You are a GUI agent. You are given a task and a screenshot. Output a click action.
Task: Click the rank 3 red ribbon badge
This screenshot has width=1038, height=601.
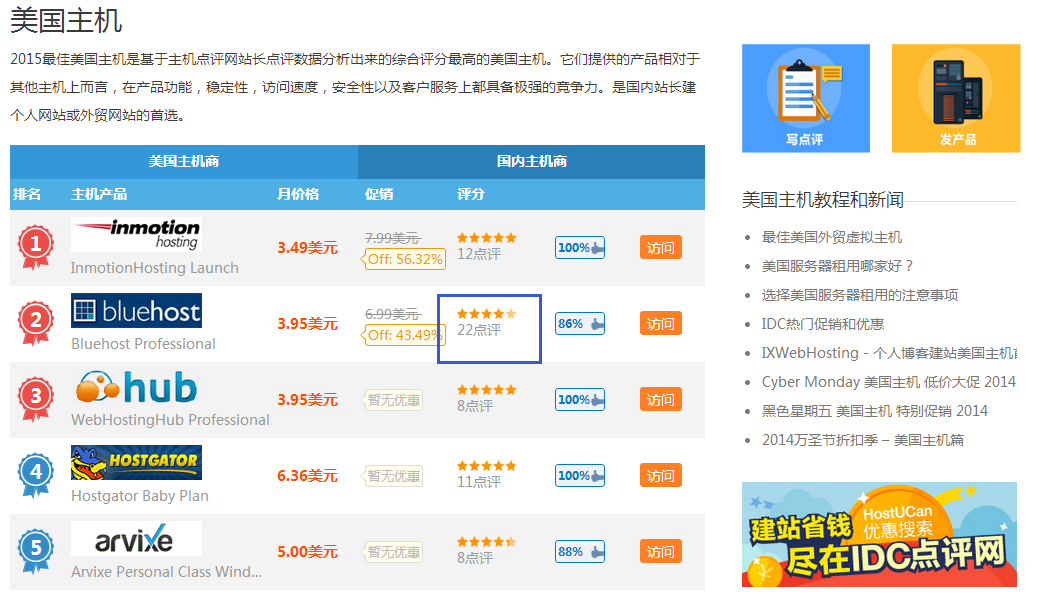tap(36, 399)
